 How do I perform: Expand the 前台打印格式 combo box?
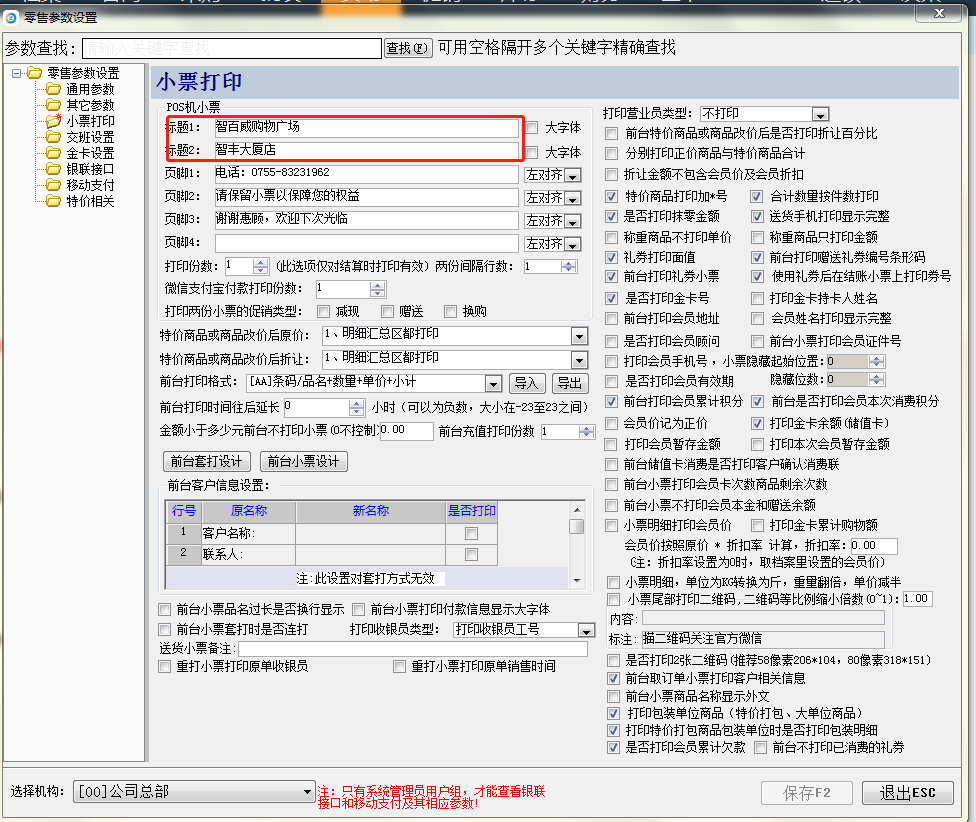coord(493,383)
